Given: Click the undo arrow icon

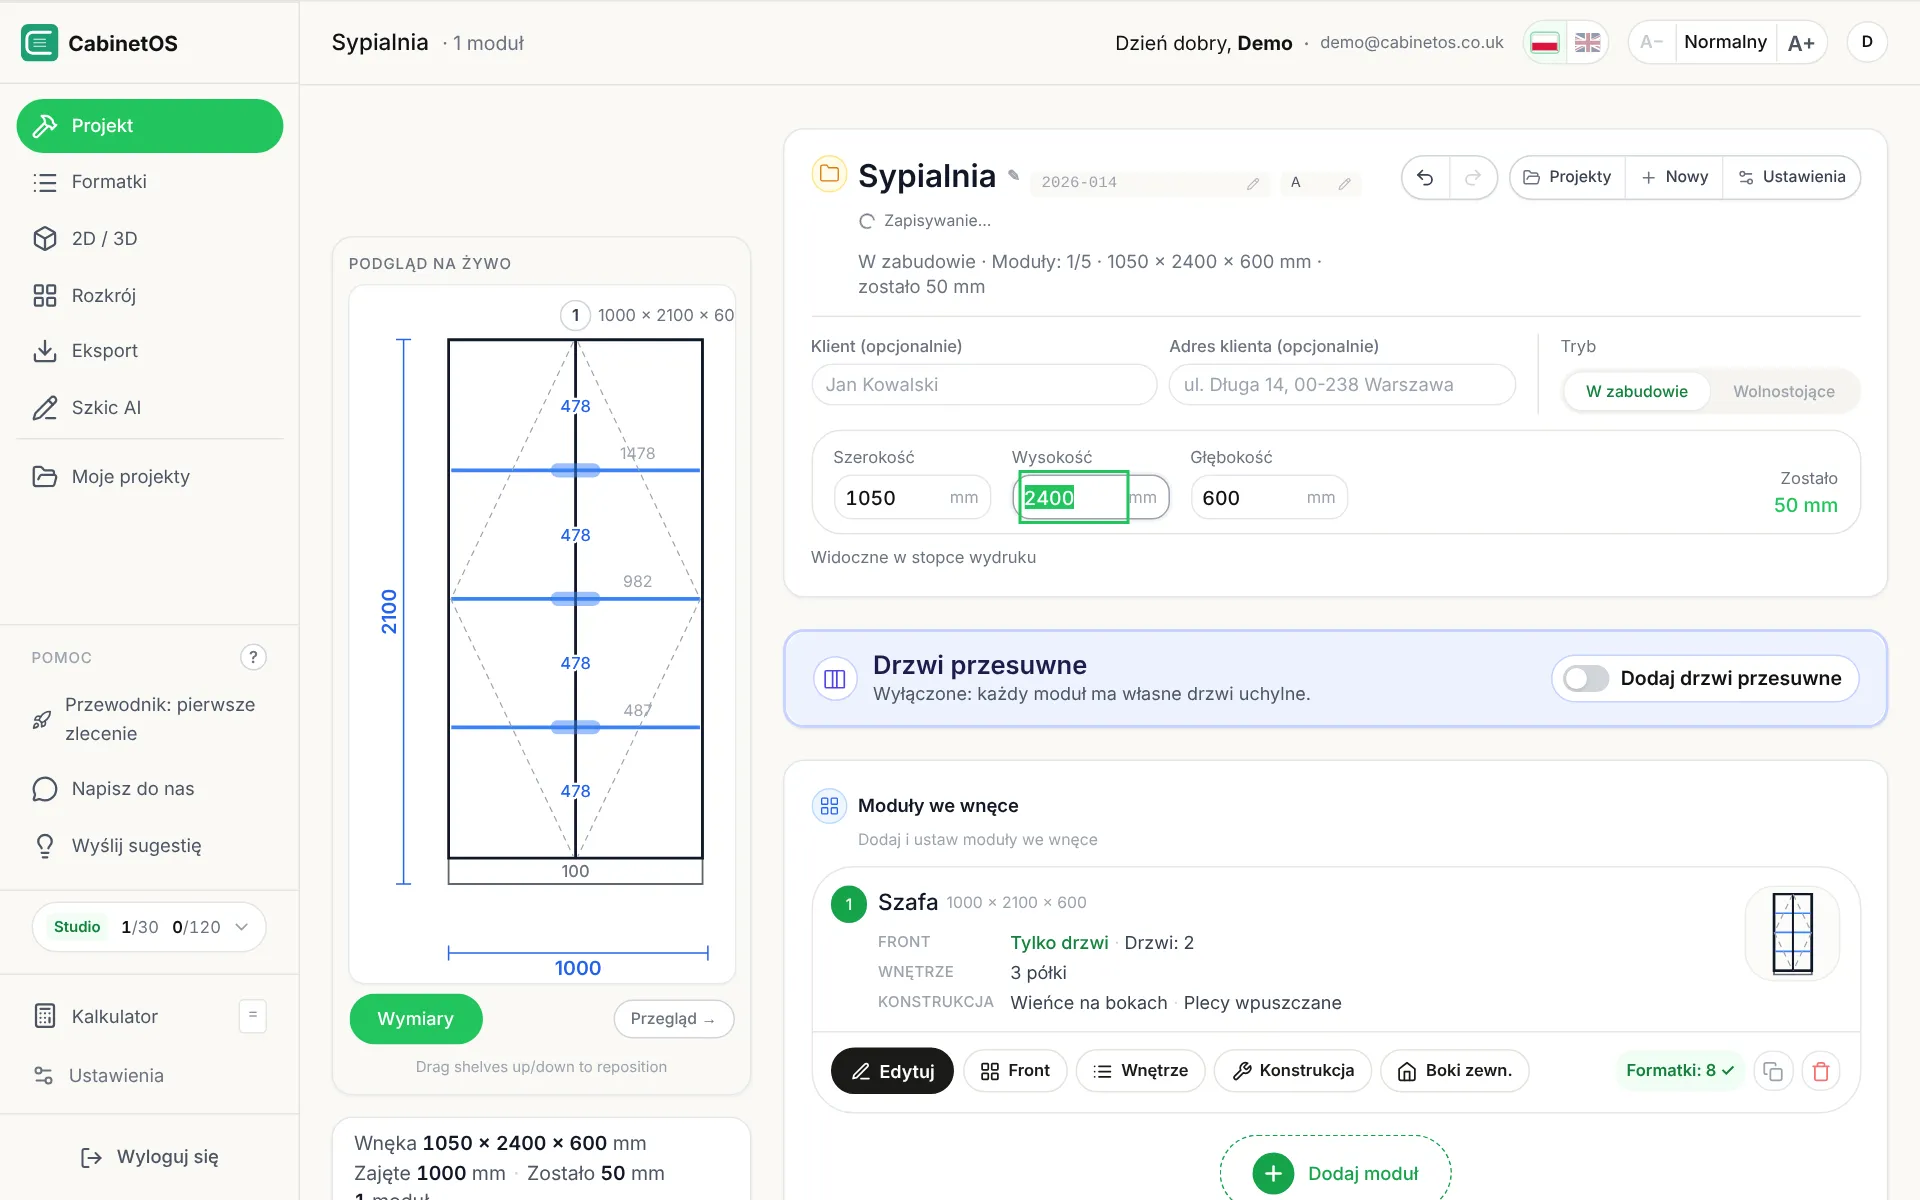Looking at the screenshot, I should pos(1425,178).
